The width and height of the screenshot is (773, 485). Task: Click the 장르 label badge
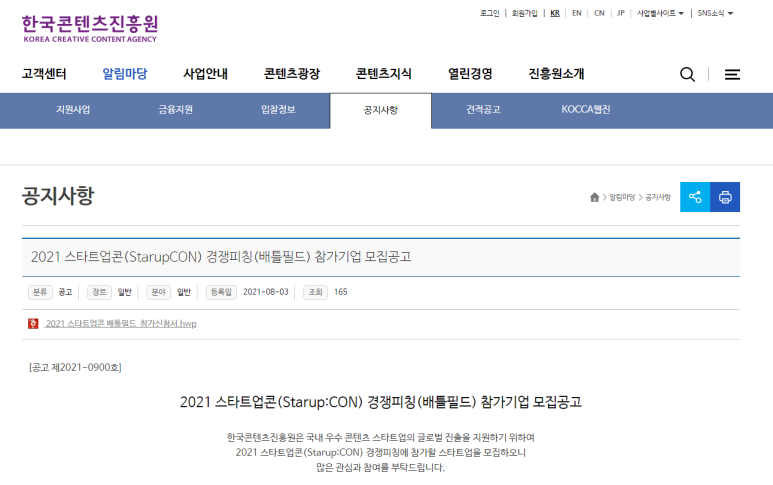coord(99,292)
